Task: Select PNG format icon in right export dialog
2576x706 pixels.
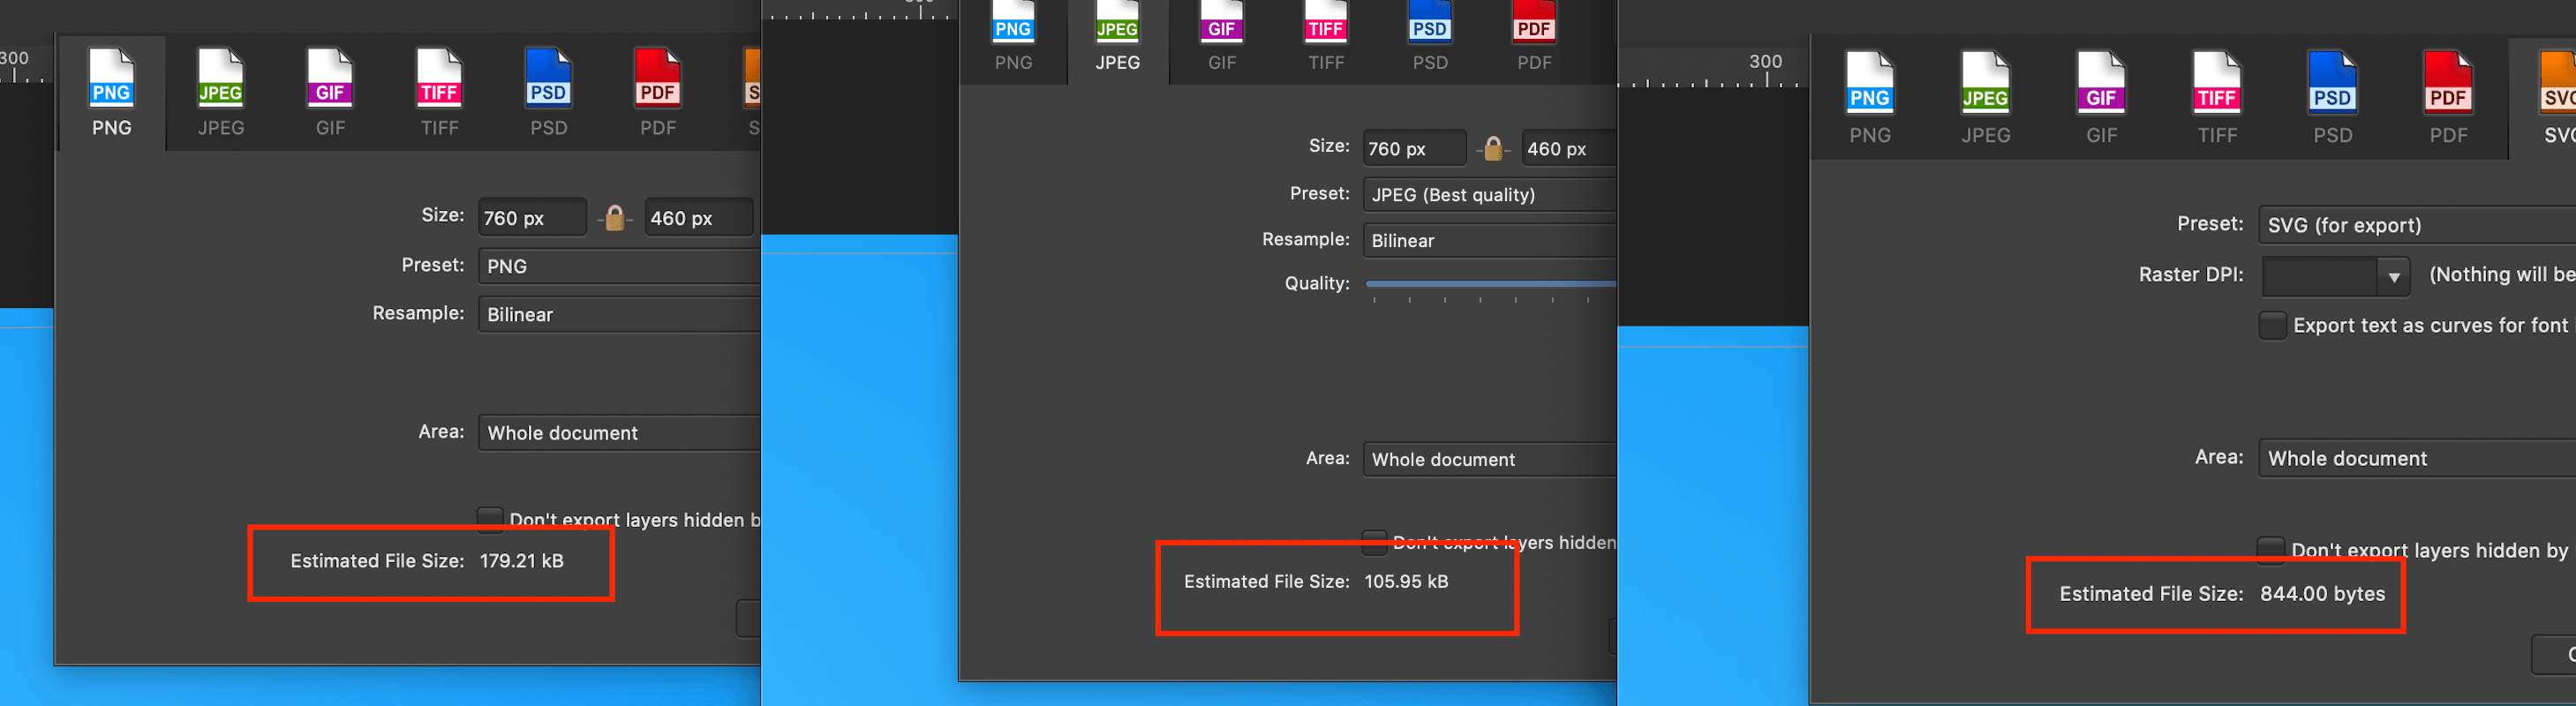Action: click(1869, 83)
